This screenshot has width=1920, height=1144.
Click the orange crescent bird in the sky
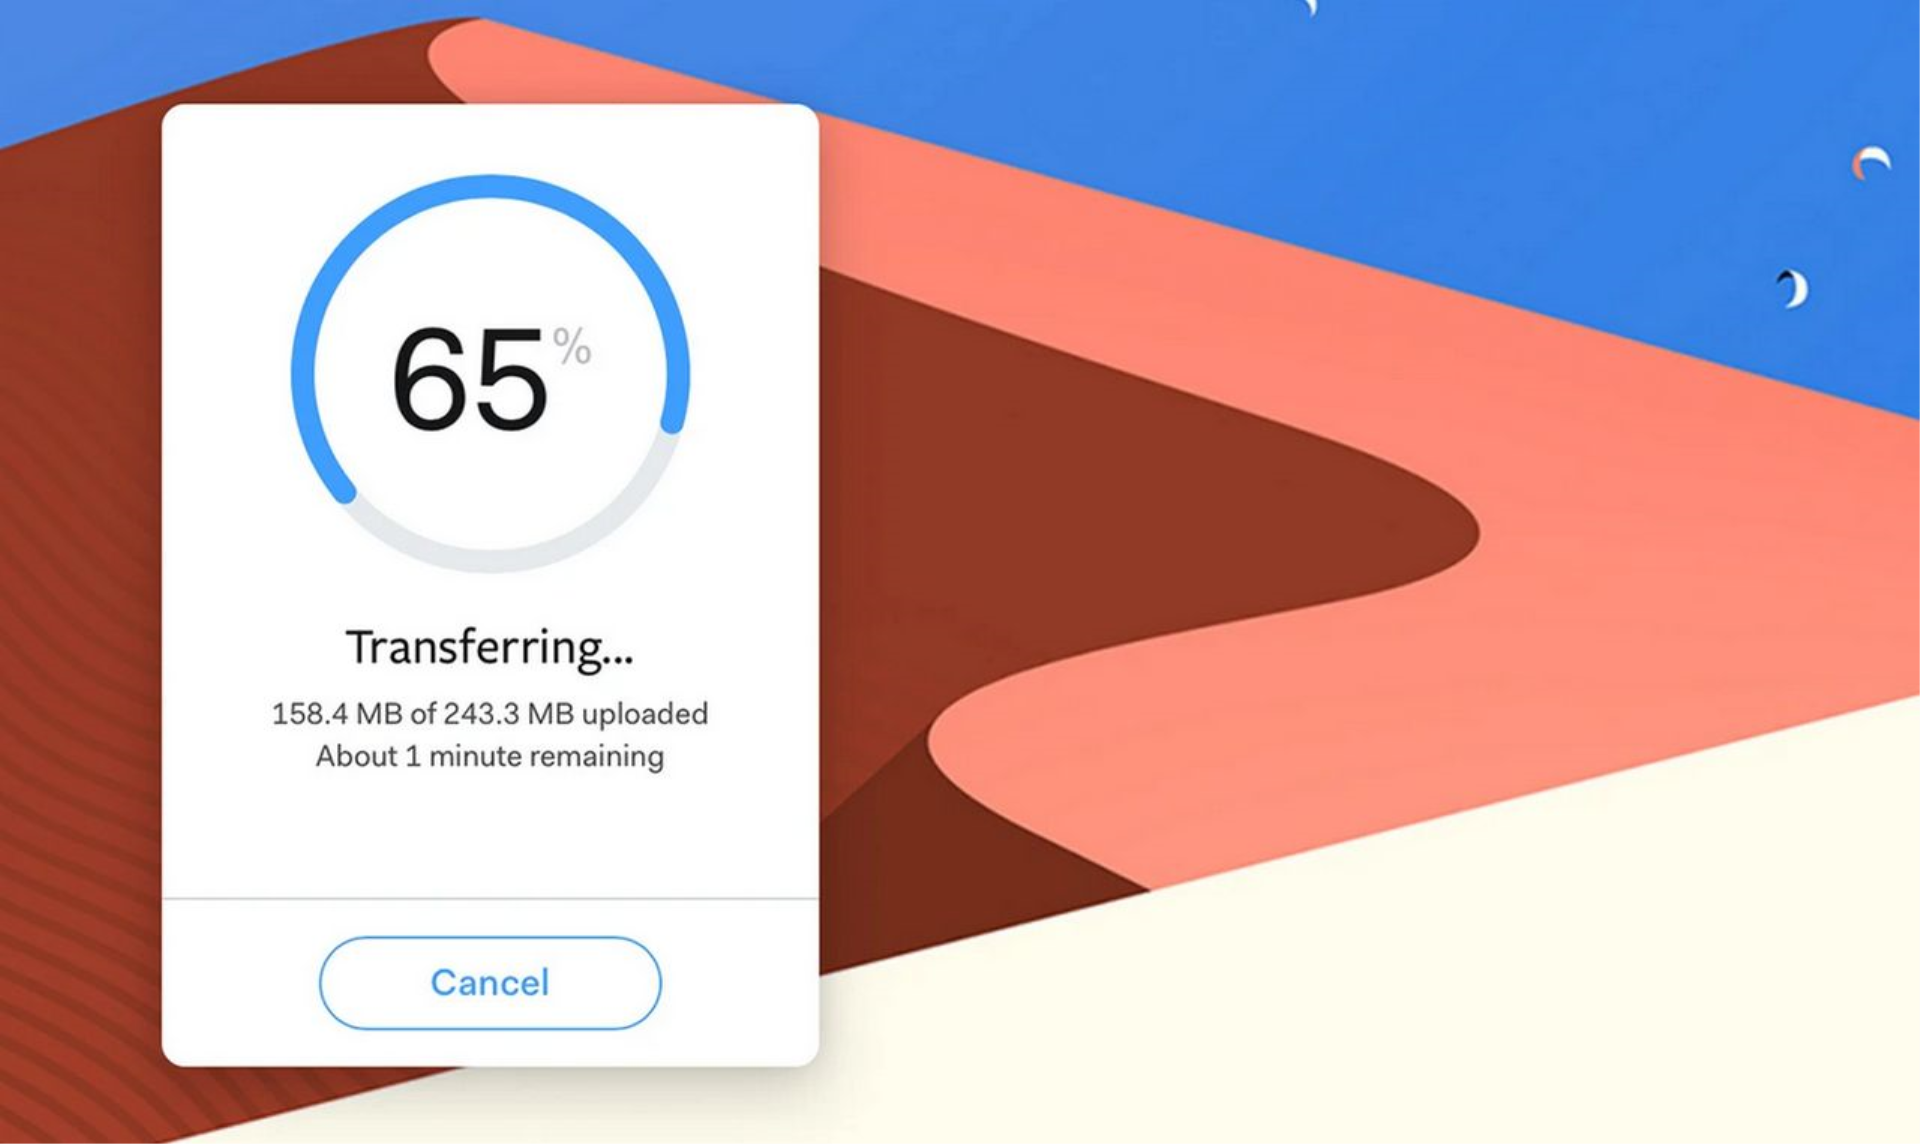[x=1871, y=162]
